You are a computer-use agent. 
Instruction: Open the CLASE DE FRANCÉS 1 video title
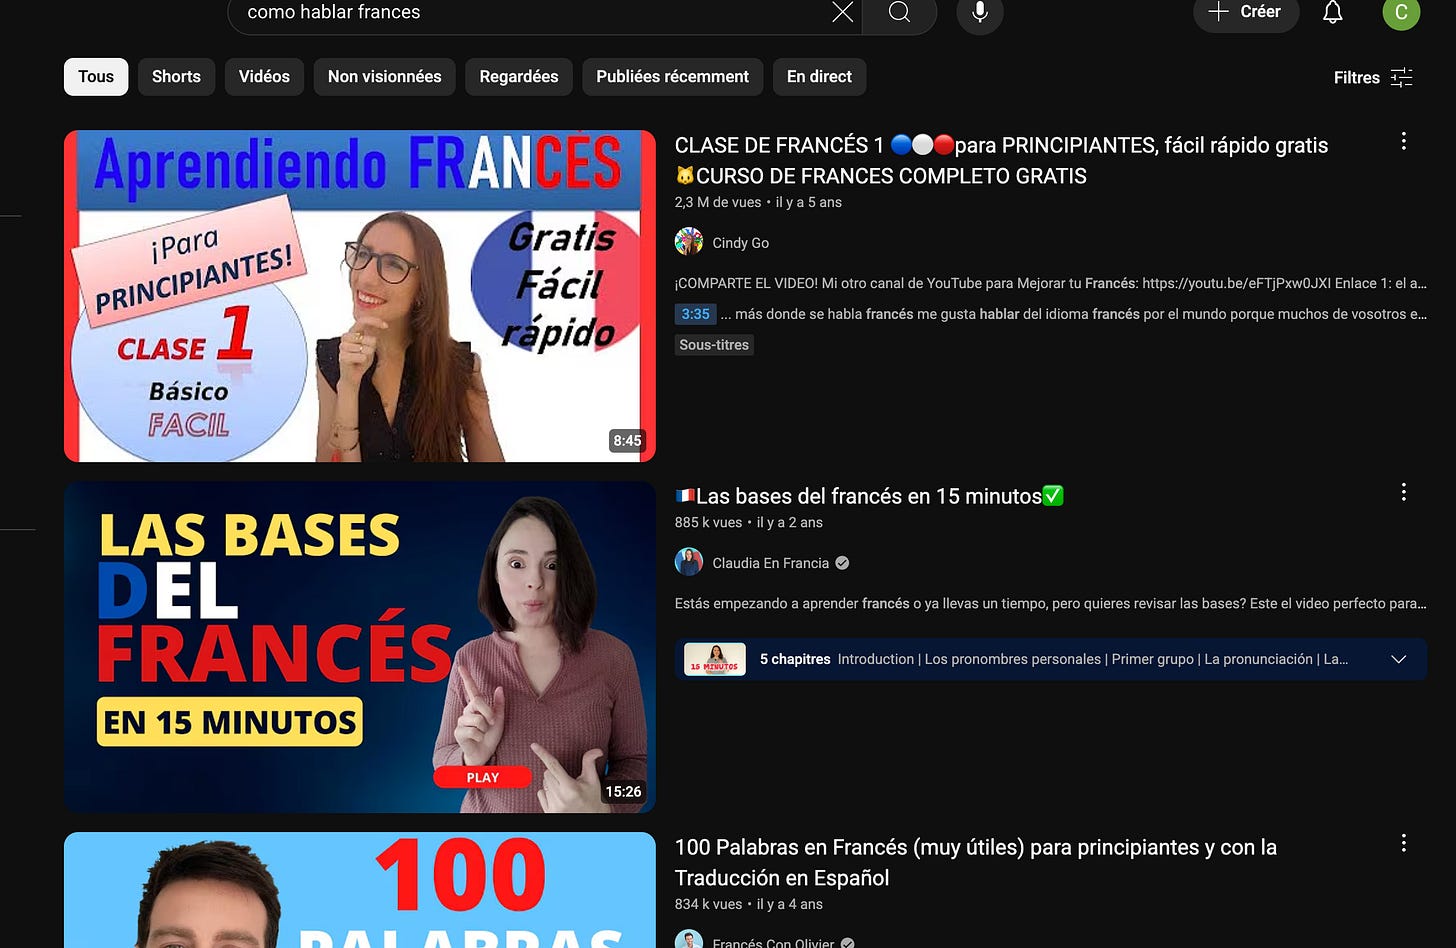[x=1001, y=160]
